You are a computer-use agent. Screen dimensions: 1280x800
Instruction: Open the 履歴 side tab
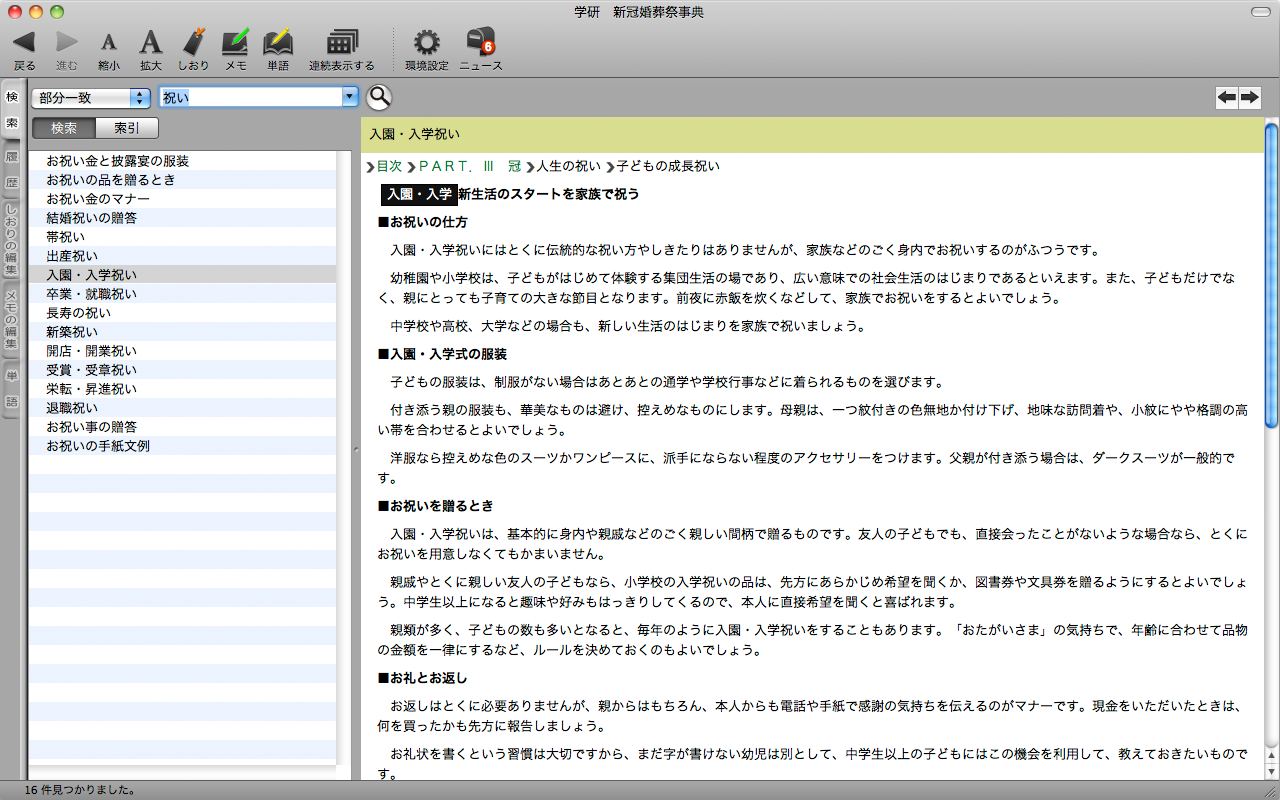pyautogui.click(x=12, y=170)
